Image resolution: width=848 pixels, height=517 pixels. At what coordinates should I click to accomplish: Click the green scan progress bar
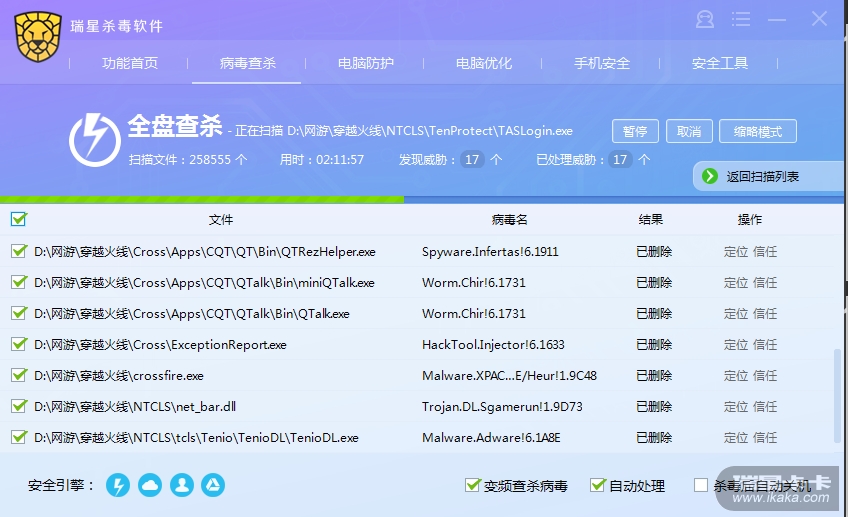coord(202,200)
